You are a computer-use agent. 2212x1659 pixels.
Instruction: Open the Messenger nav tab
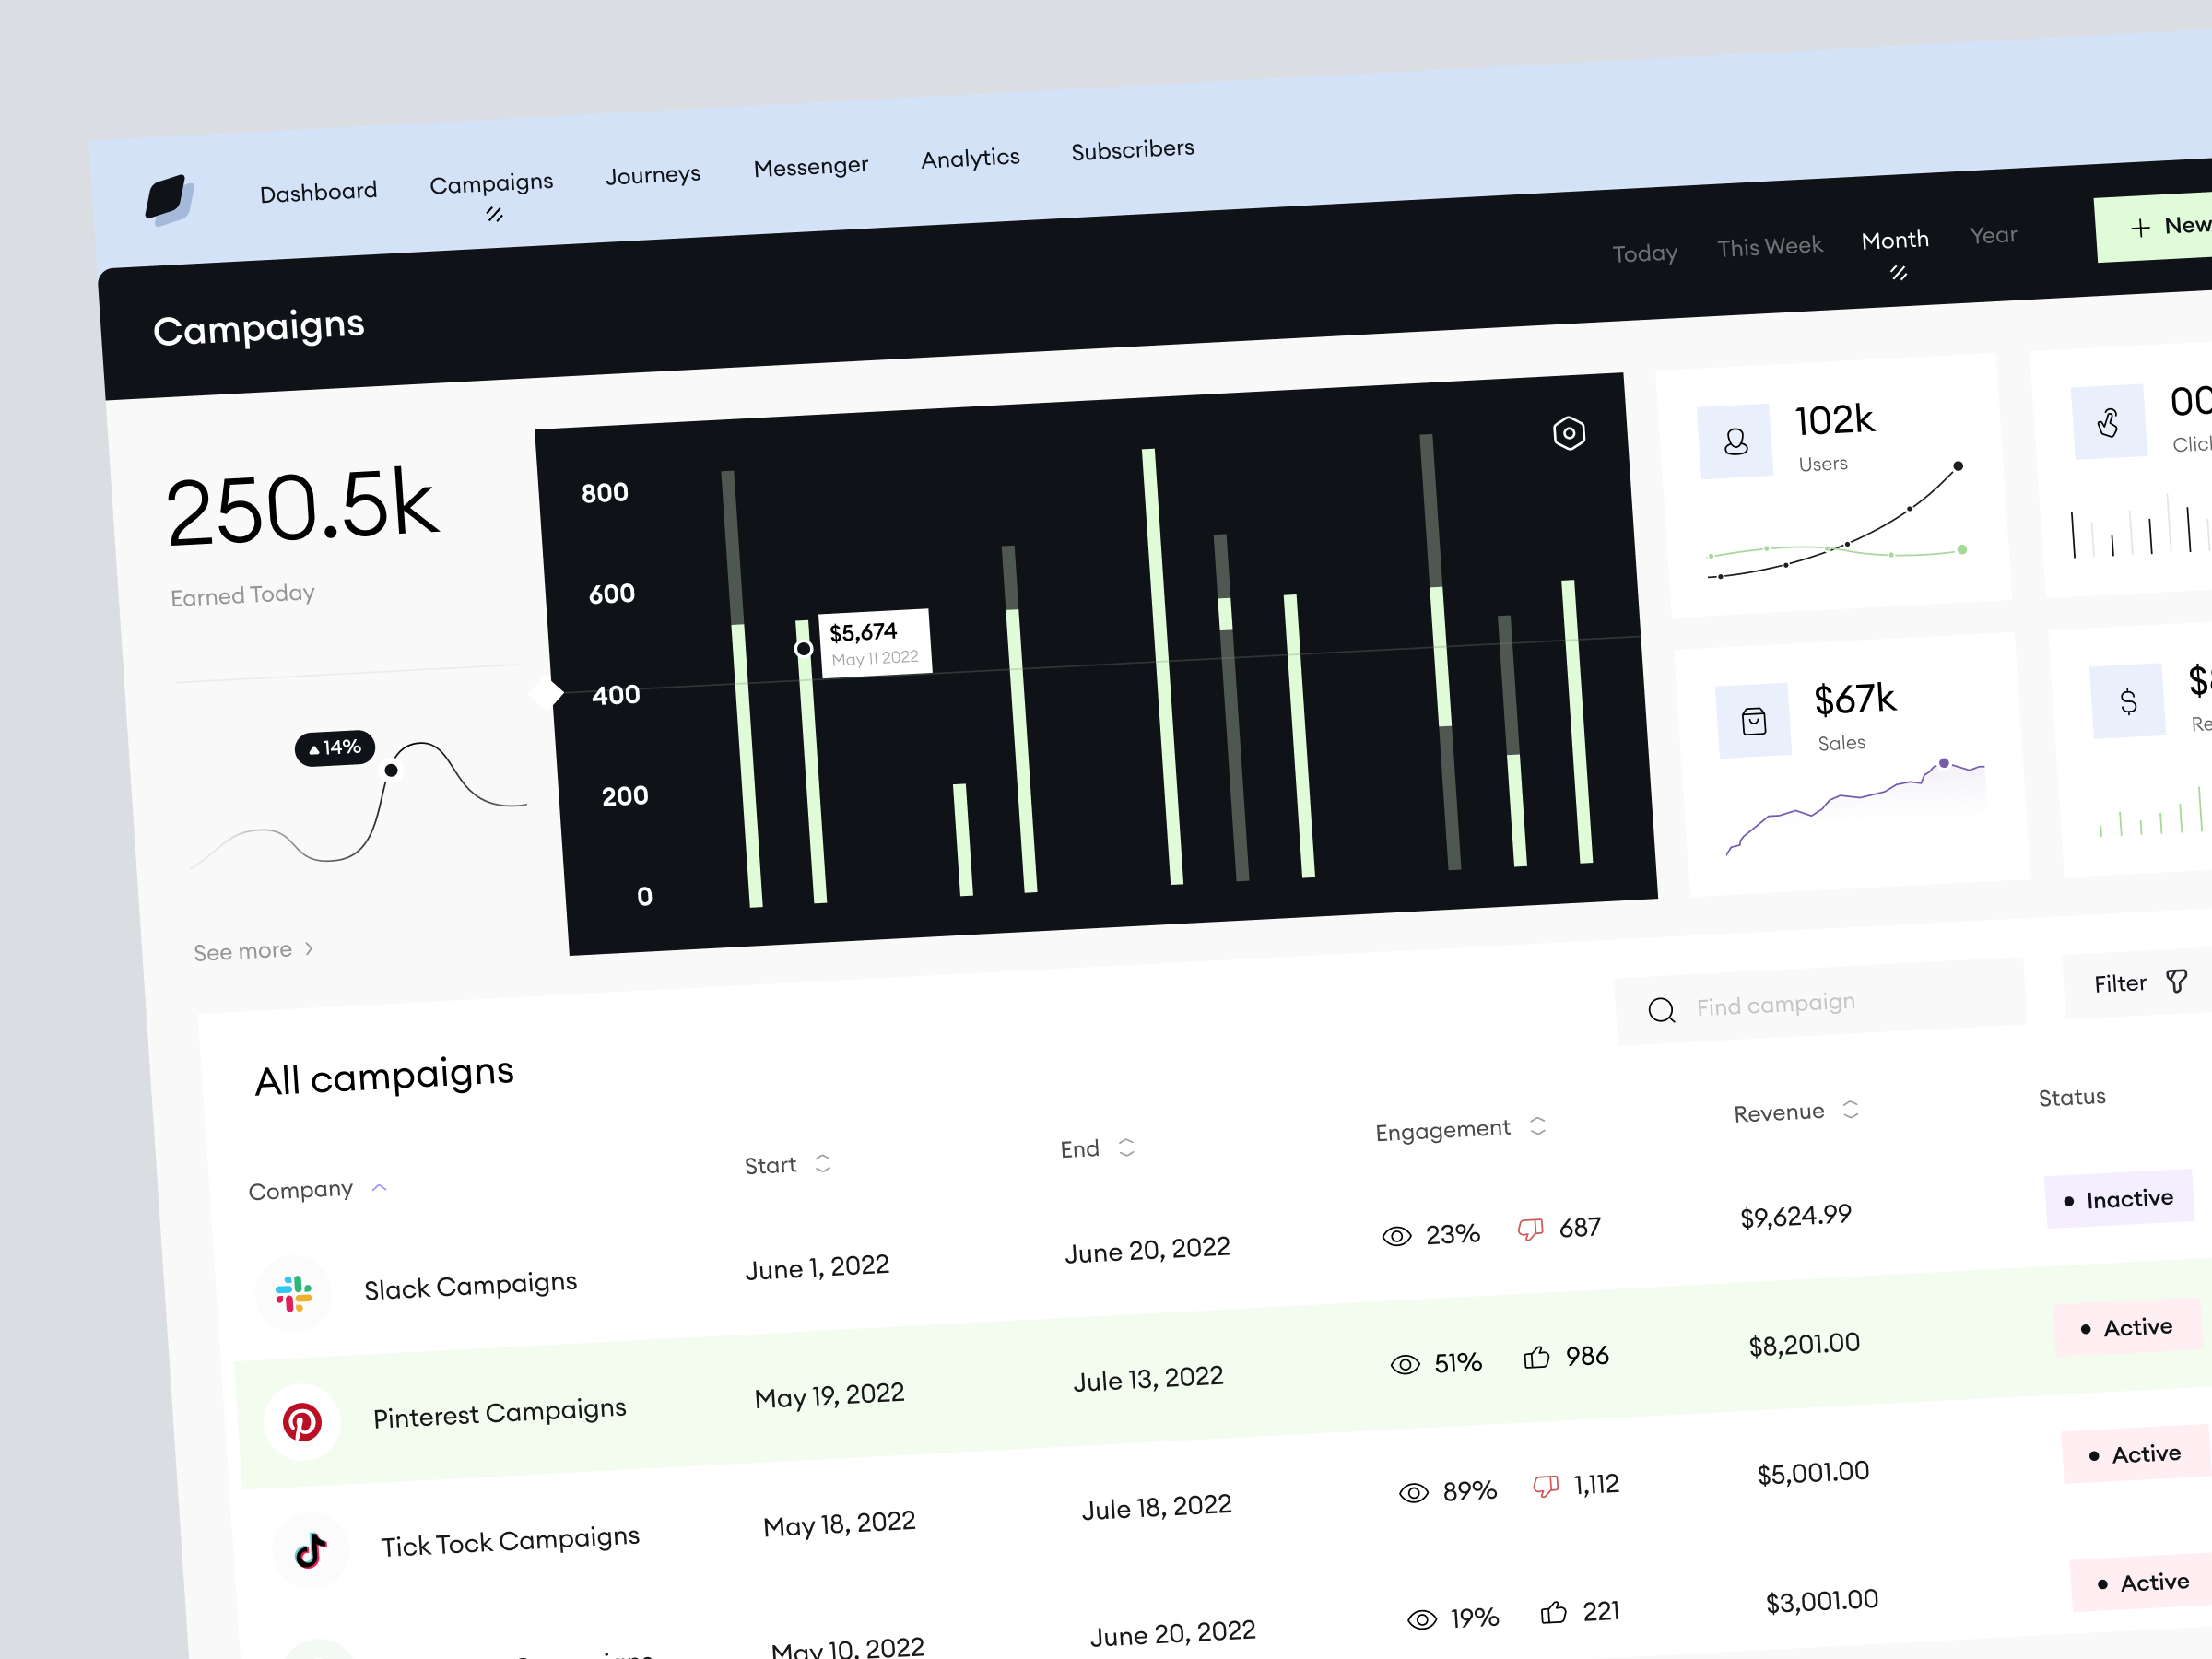pyautogui.click(x=811, y=167)
